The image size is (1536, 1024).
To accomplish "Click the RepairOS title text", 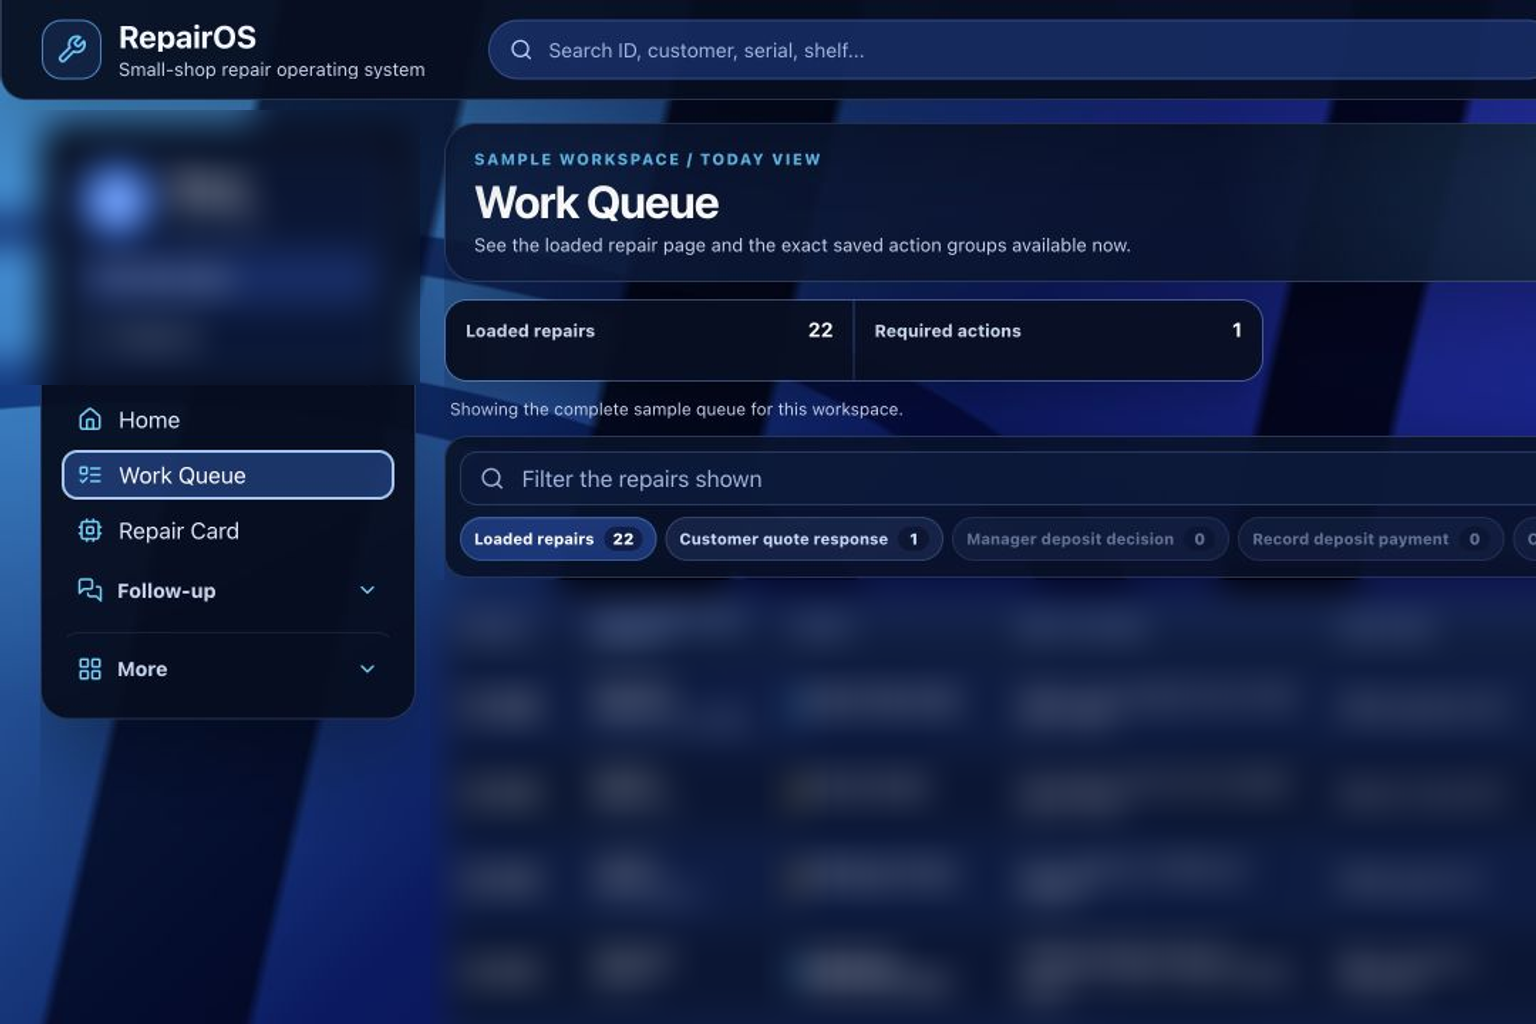I will [x=187, y=37].
